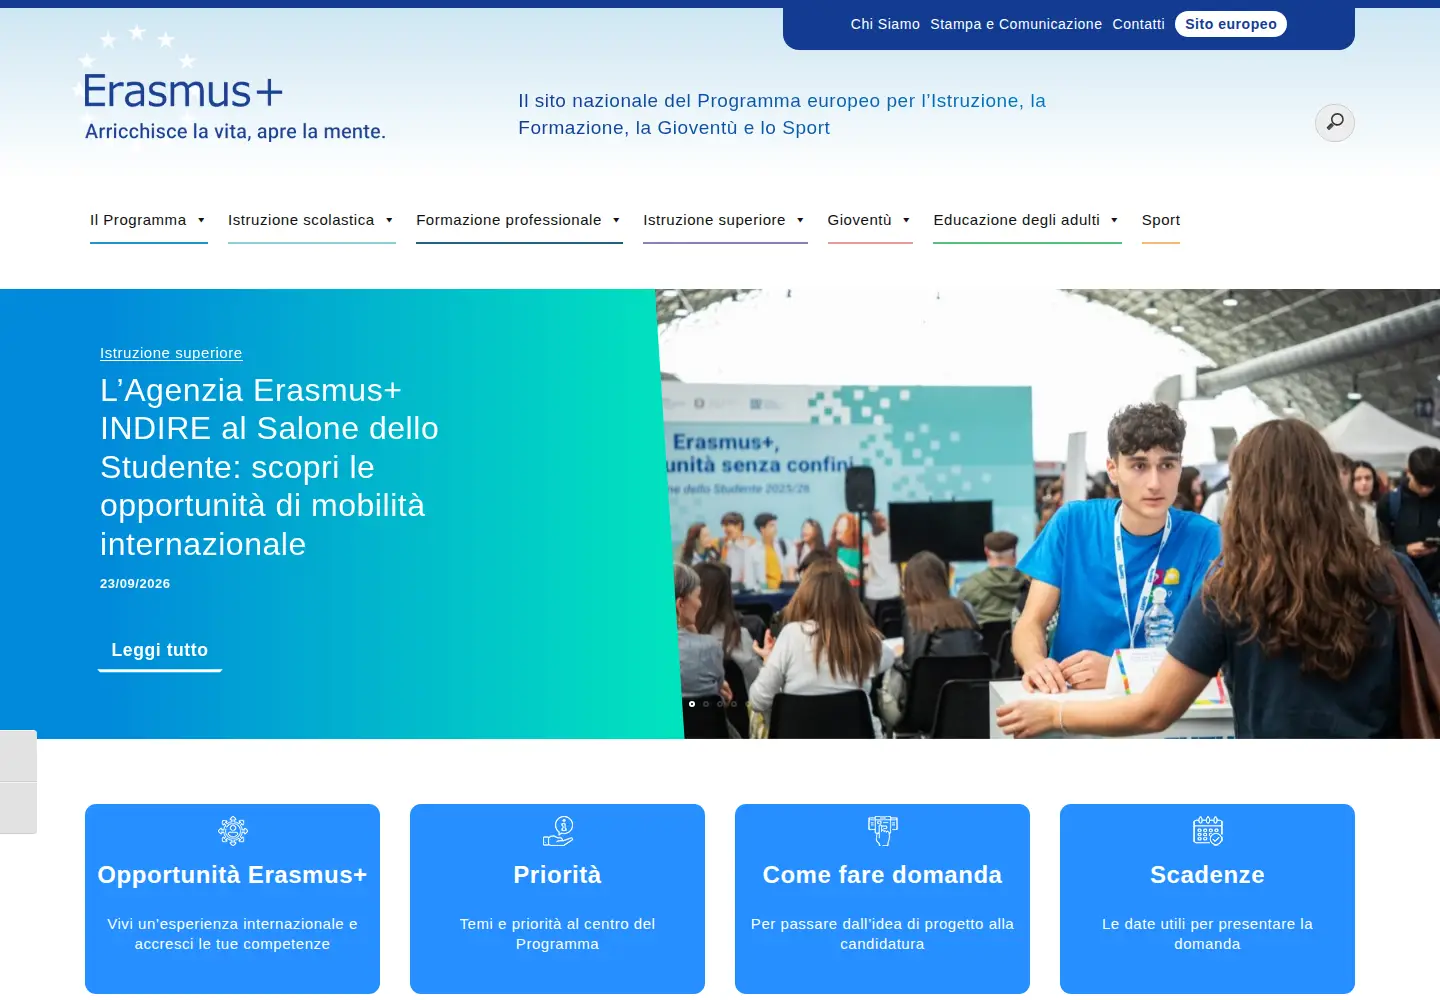Image resolution: width=1440 pixels, height=1000 pixels.
Task: Click the document icon on Come fare domanda card
Action: [x=883, y=831]
